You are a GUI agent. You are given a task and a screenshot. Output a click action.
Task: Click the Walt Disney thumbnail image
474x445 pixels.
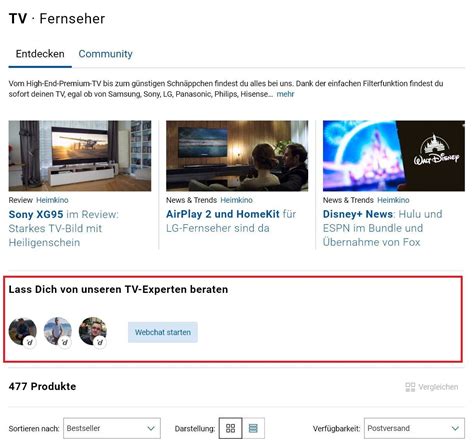tap(394, 156)
